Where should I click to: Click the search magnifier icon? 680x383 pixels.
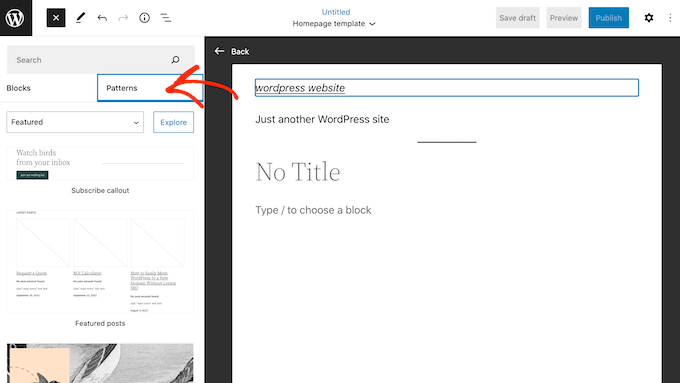click(x=175, y=60)
